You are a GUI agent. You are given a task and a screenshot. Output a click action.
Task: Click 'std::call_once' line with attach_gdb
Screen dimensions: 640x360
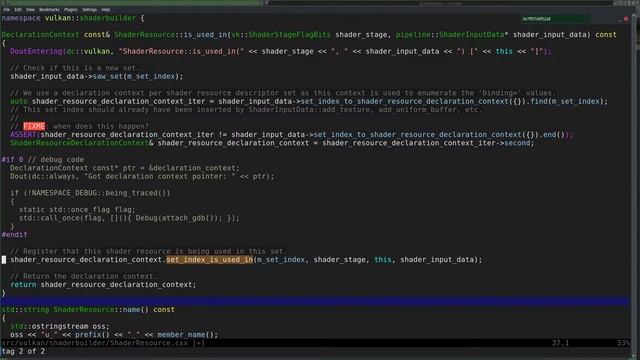pyautogui.click(x=129, y=218)
